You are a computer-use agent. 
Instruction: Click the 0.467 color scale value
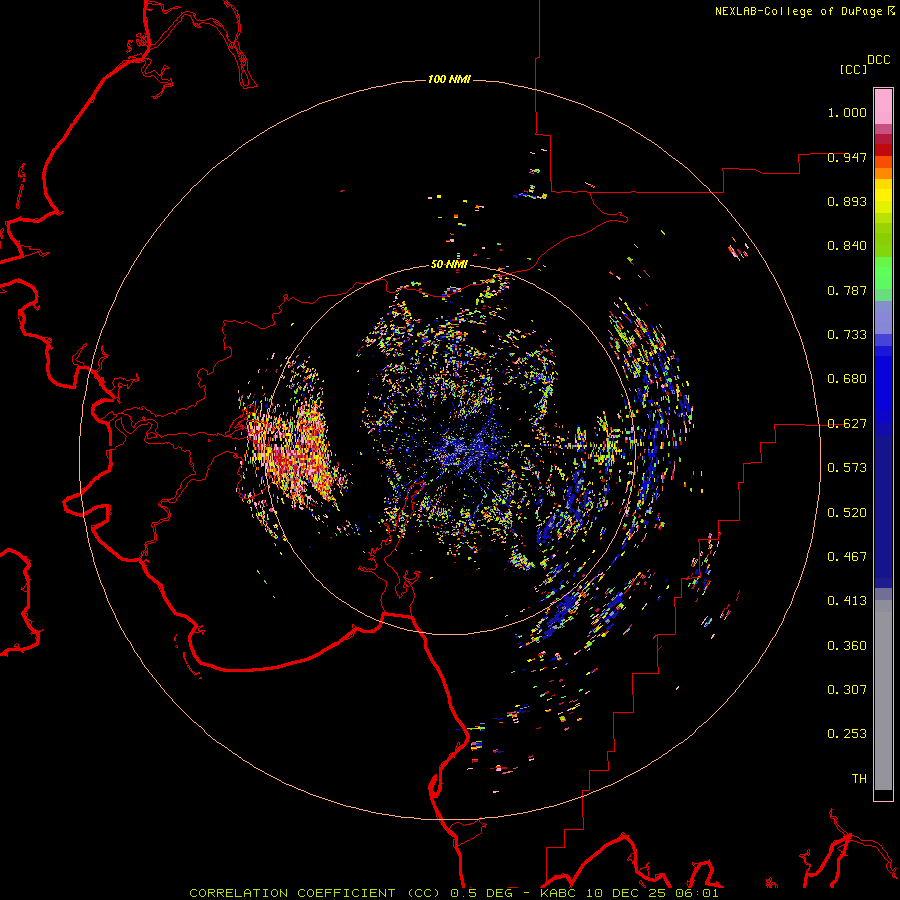[x=847, y=557]
